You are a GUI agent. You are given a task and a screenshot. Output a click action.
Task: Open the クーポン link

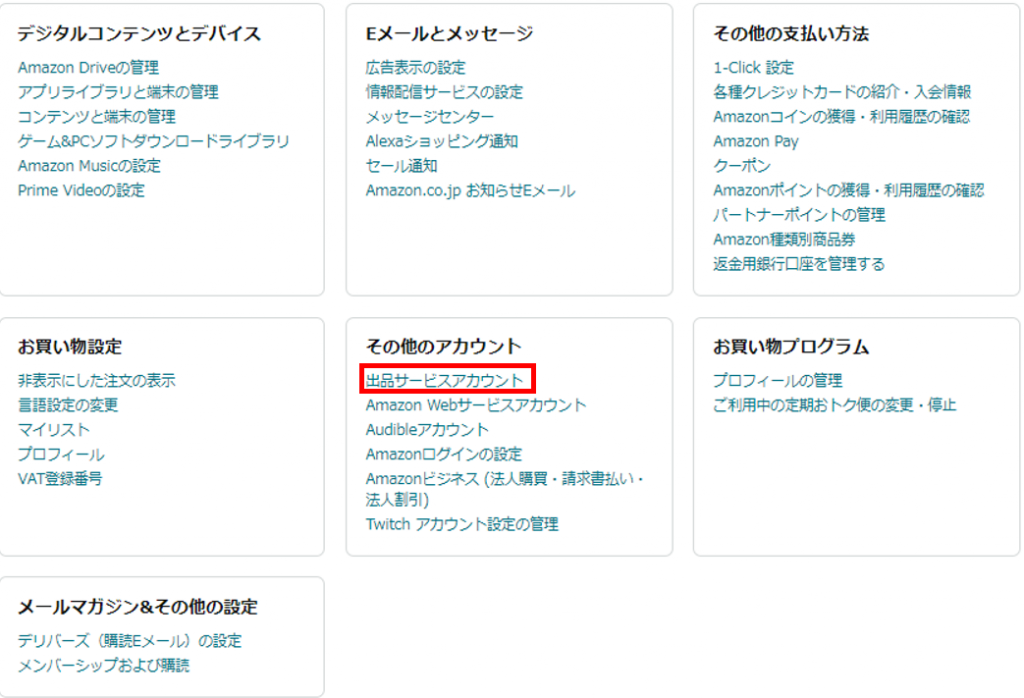tap(742, 166)
